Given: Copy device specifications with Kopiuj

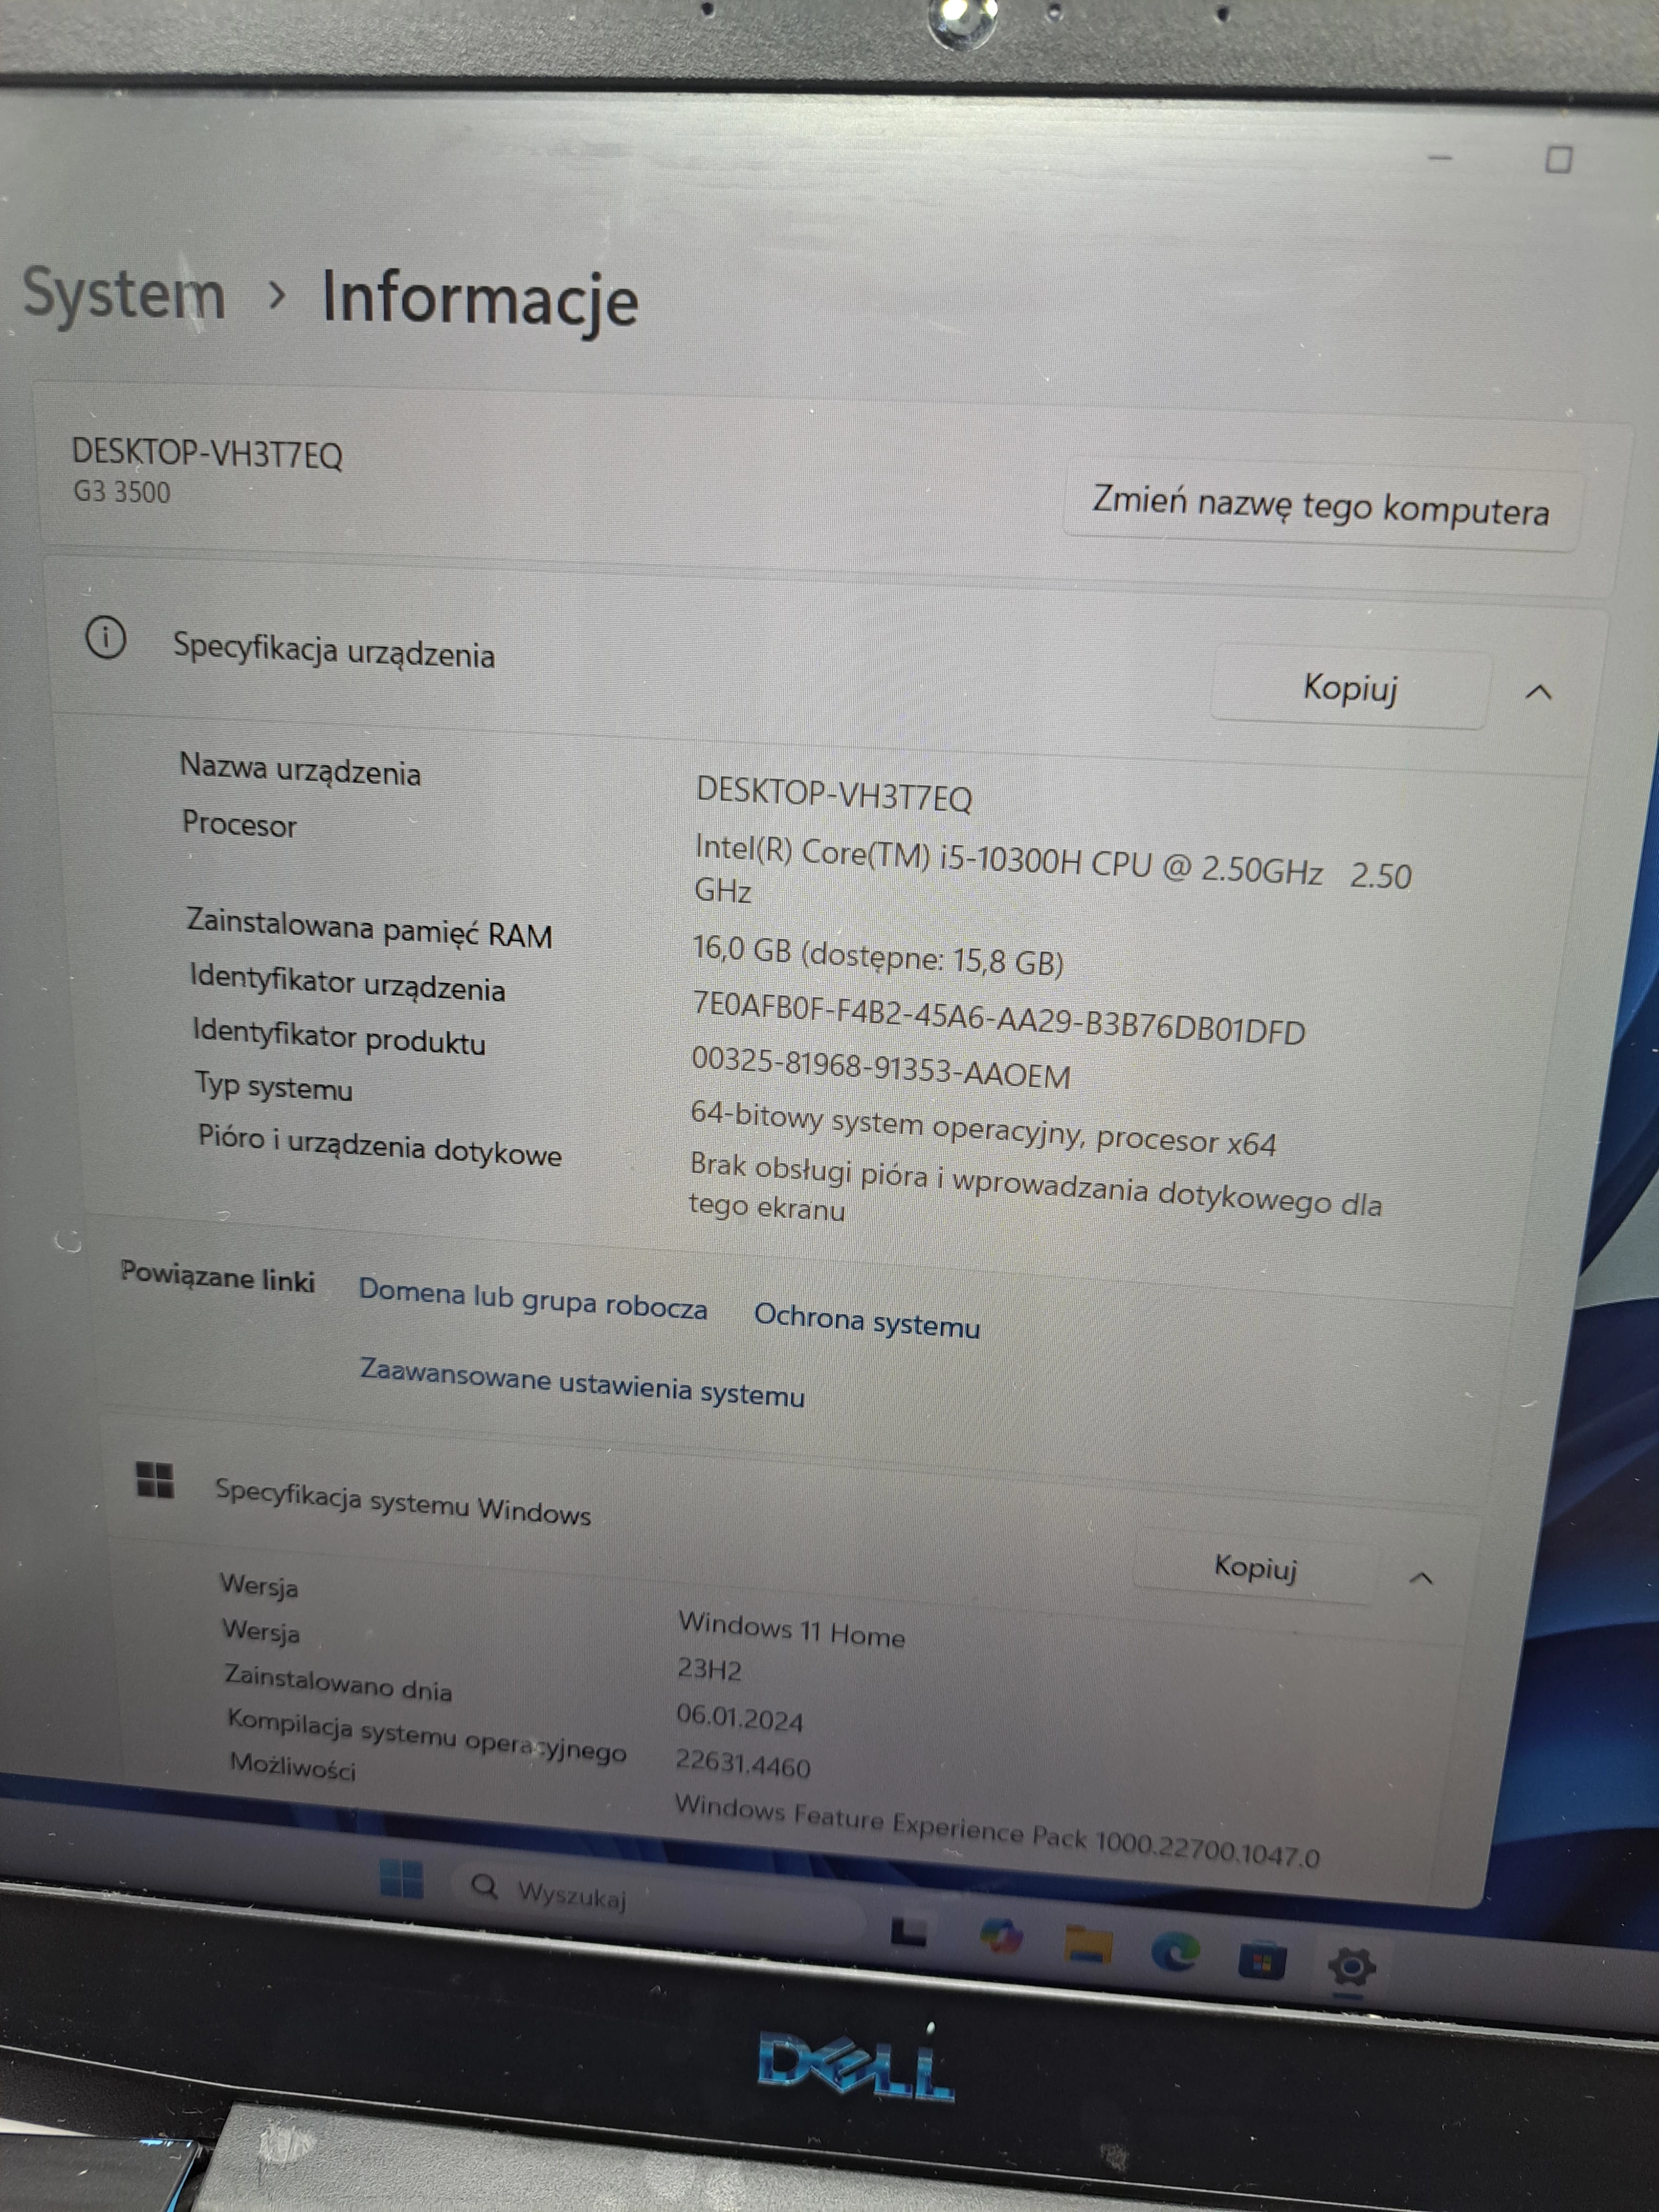Looking at the screenshot, I should [1350, 688].
